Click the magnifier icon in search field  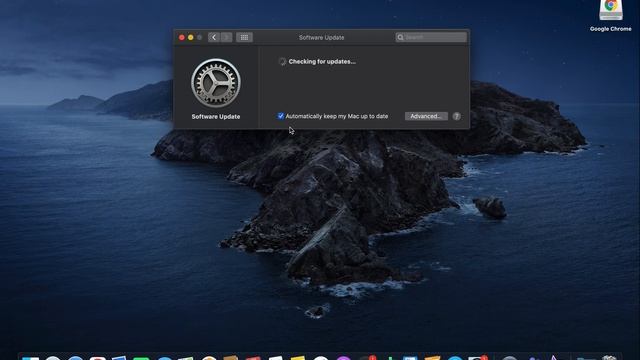(x=400, y=38)
